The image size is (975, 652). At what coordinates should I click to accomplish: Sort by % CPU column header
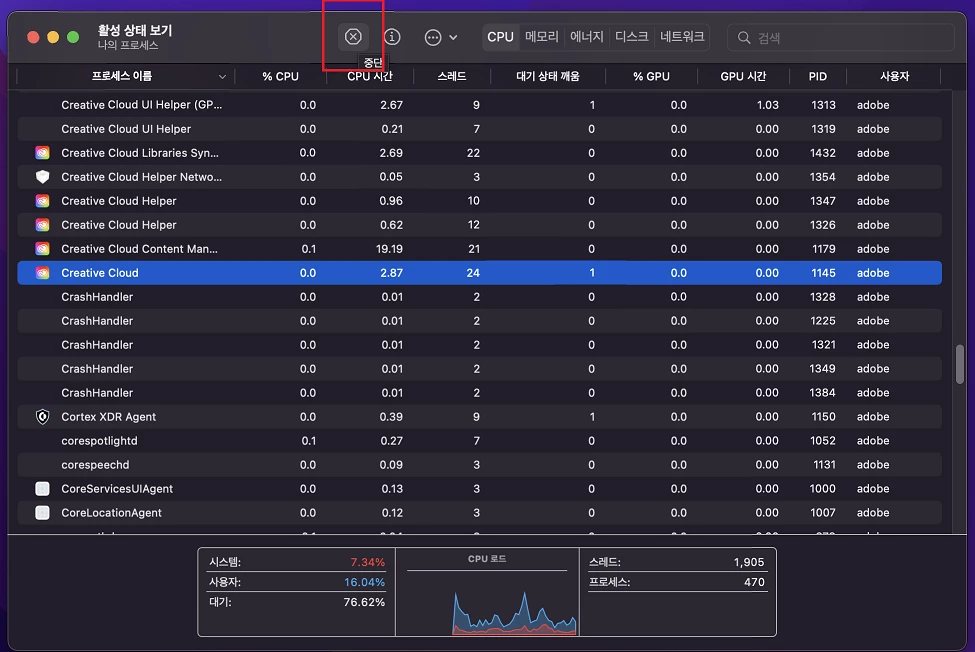click(280, 76)
